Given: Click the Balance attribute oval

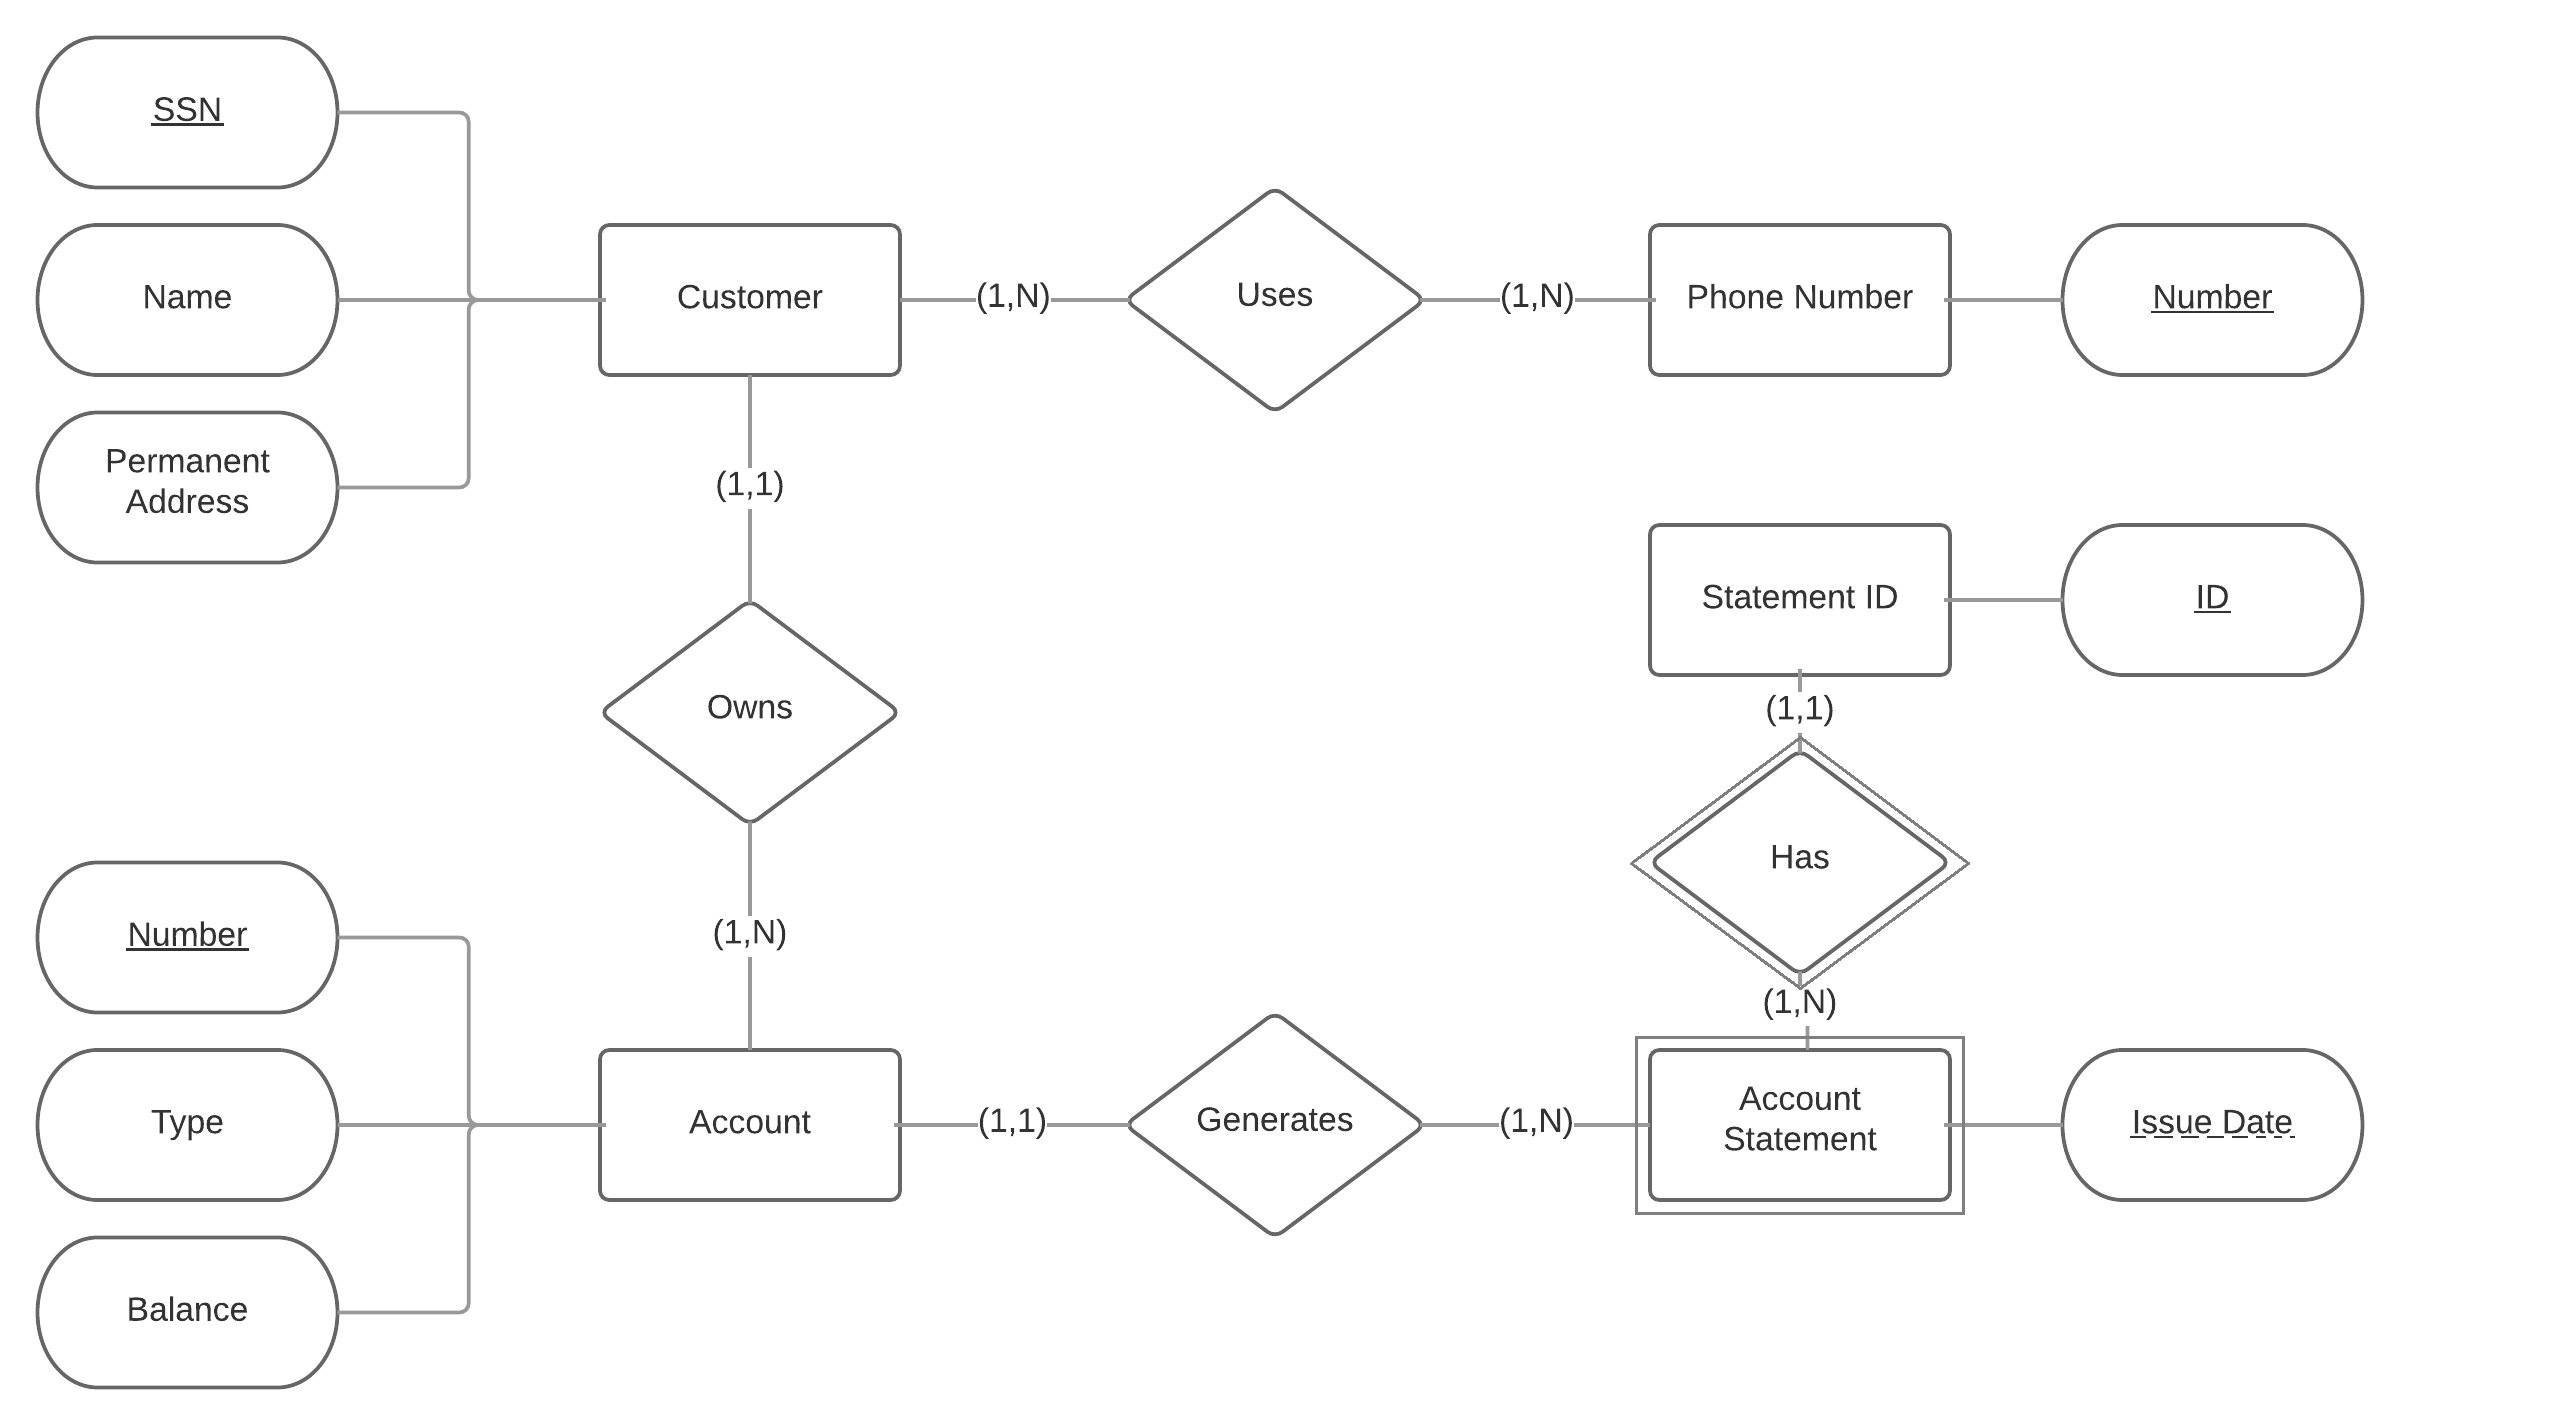Looking at the screenshot, I should tap(177, 1306).
